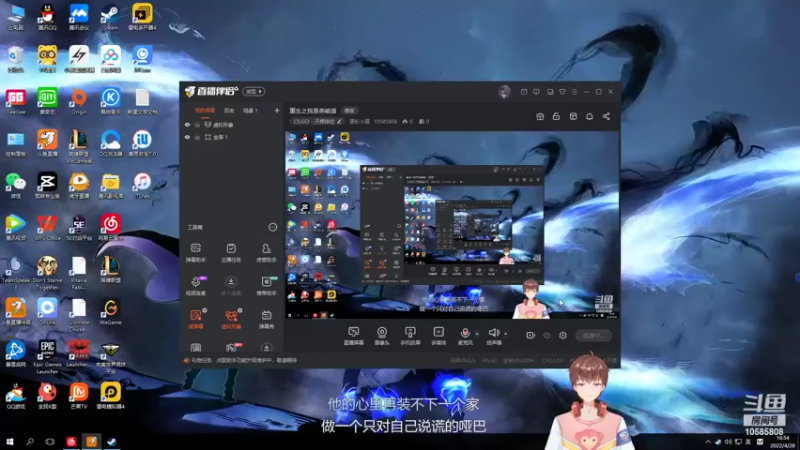Toggle visibility eye of 全屏 1 source
Screen dimensions: 800x450
pyautogui.click(x=187, y=137)
